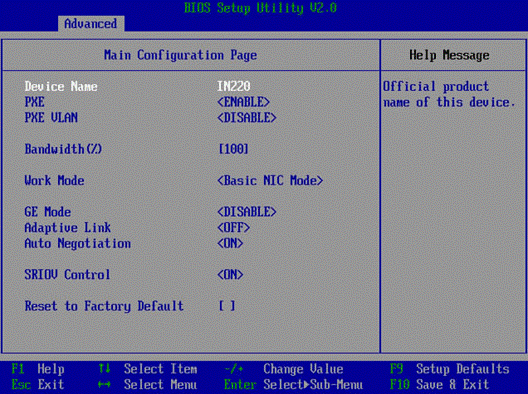The image size is (528, 394).
Task: Click the Official product name help text
Action: click(x=449, y=94)
